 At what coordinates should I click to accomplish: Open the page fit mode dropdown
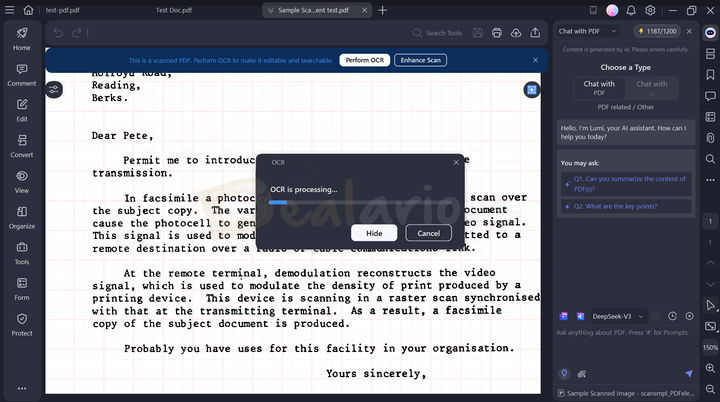(710, 326)
